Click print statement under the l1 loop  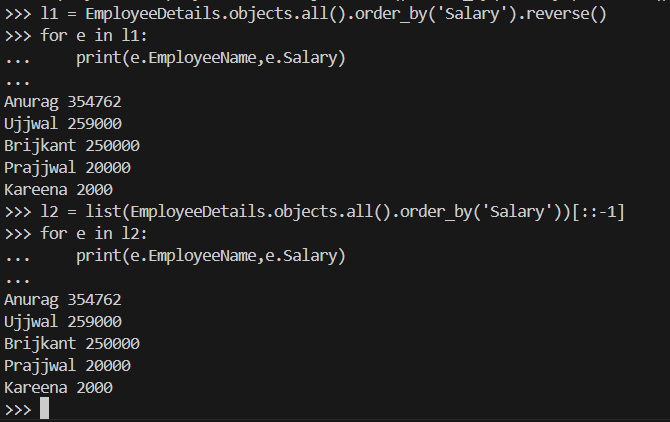210,59
